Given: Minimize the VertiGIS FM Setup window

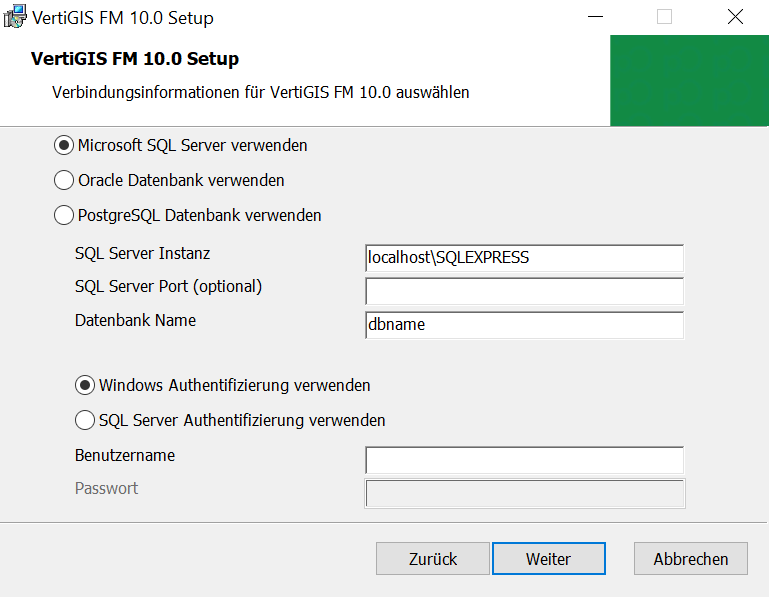Looking at the screenshot, I should pos(595,17).
